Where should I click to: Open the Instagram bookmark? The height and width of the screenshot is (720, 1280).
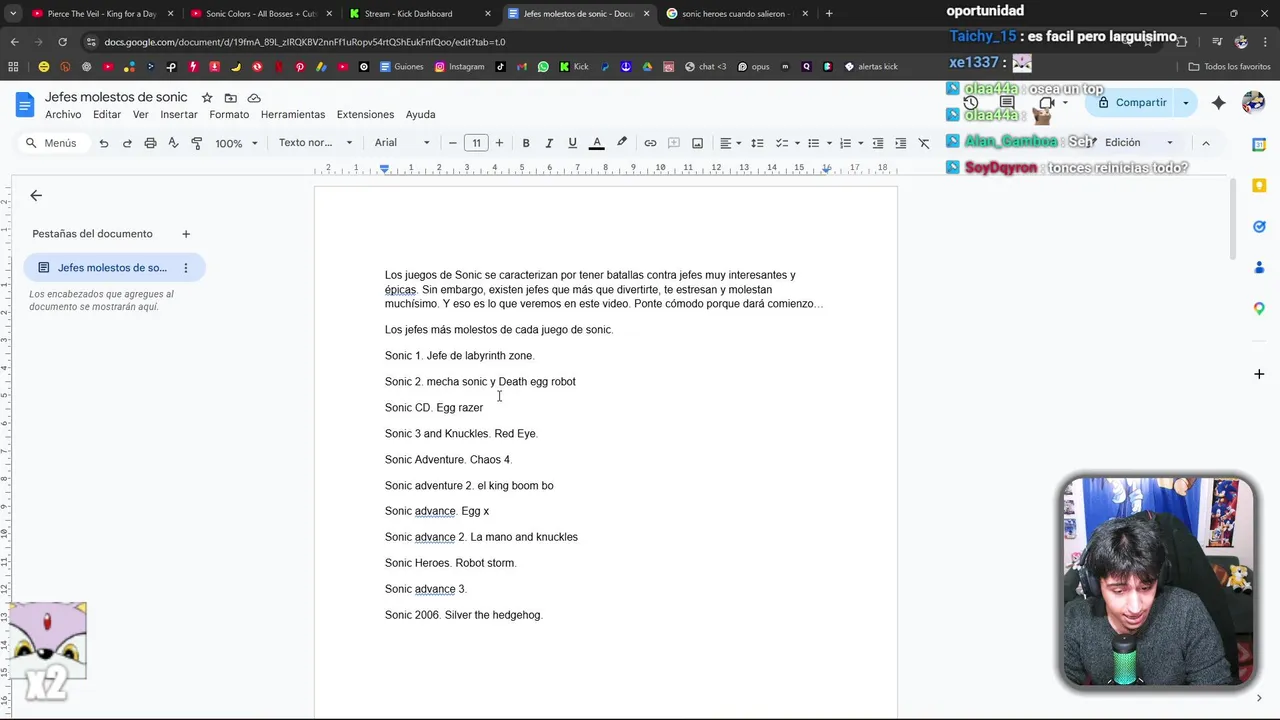(459, 67)
